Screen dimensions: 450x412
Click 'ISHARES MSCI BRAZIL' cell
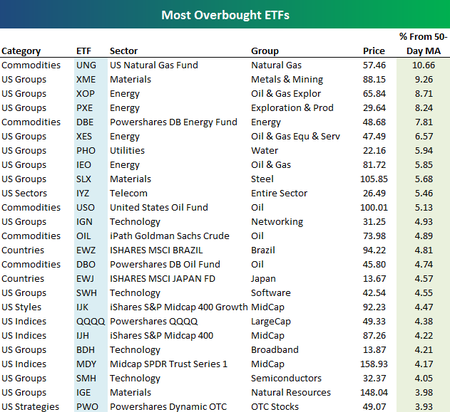coord(156,250)
